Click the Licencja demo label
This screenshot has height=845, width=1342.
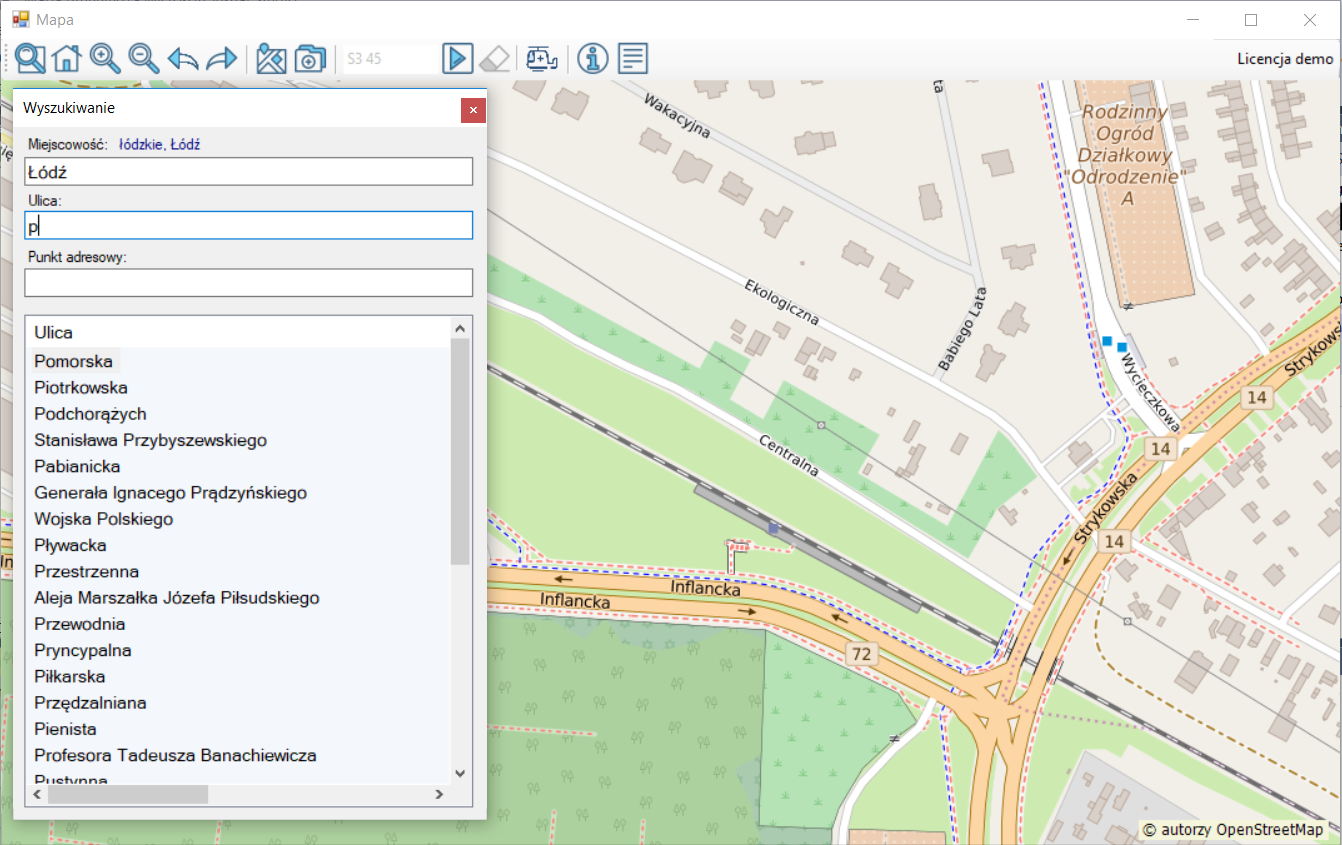(x=1285, y=59)
